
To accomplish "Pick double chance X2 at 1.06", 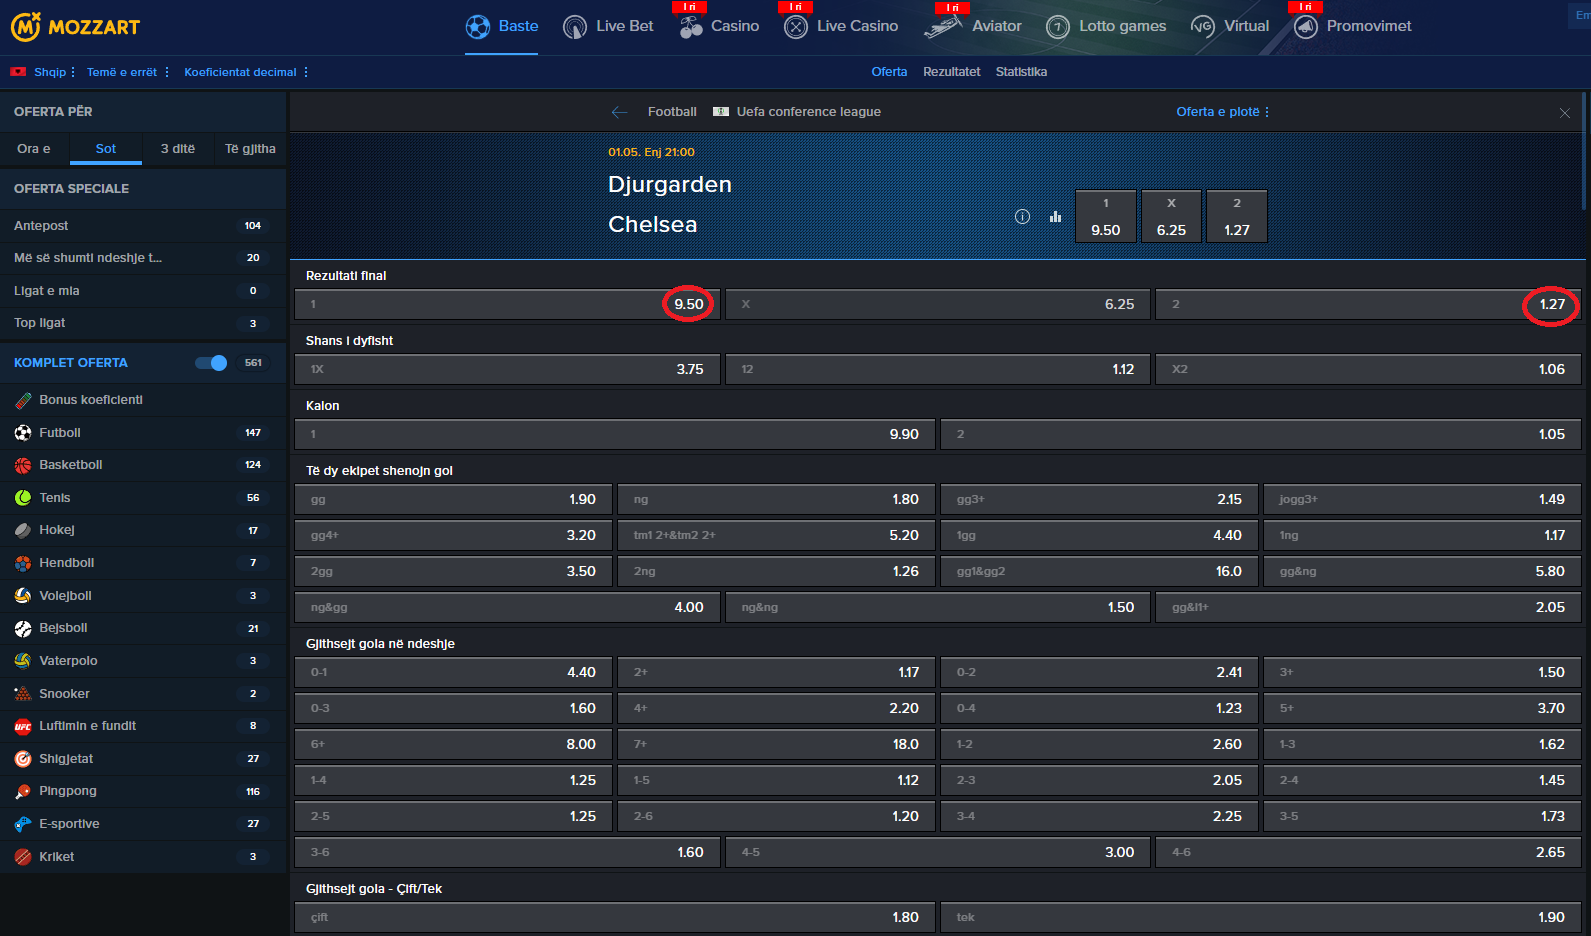I will (1368, 369).
